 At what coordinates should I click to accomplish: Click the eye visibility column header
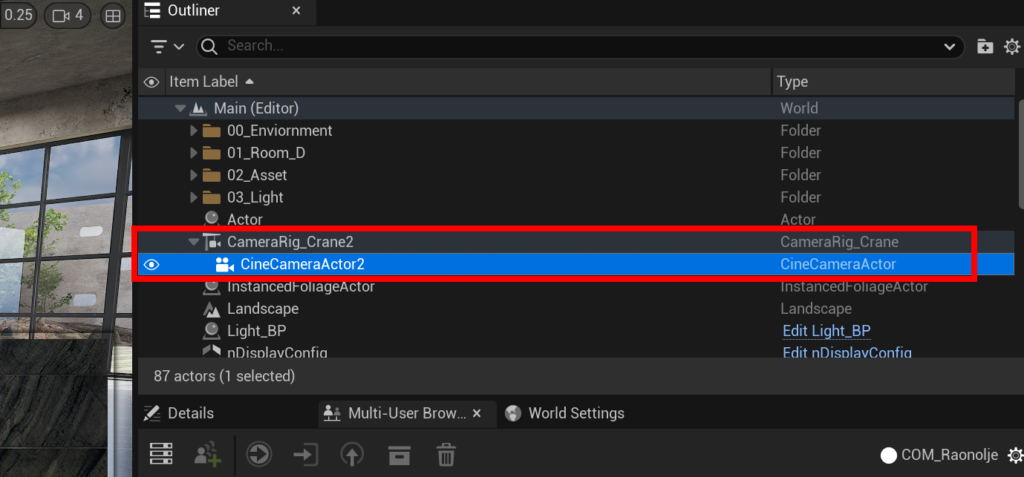[x=152, y=82]
